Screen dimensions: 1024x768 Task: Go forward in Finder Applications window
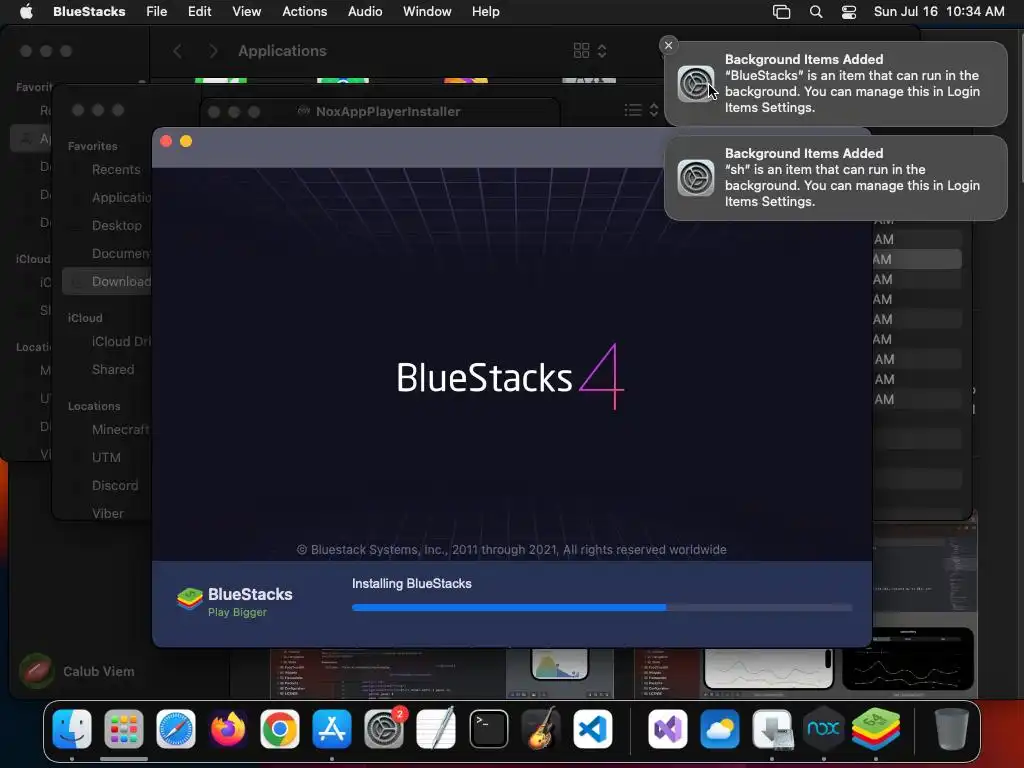pyautogui.click(x=213, y=51)
